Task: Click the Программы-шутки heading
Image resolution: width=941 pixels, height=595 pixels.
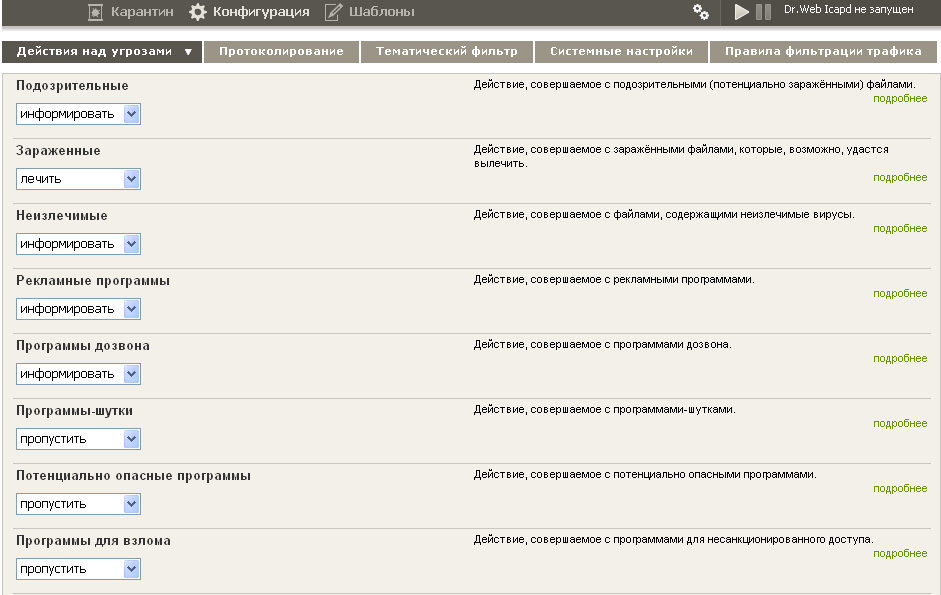Action: [x=74, y=411]
